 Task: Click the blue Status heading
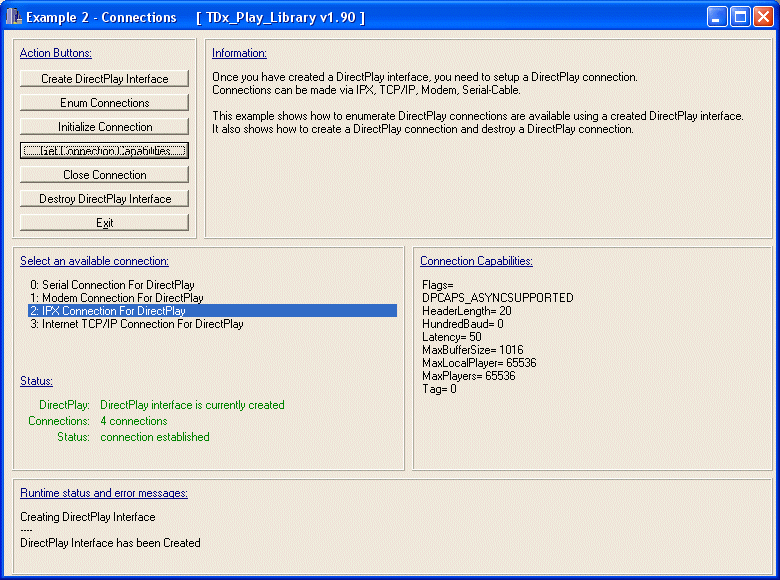[x=36, y=381]
